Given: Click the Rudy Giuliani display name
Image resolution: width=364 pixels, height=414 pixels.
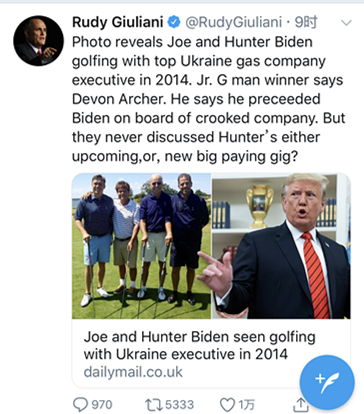Looking at the screenshot, I should (x=118, y=22).
